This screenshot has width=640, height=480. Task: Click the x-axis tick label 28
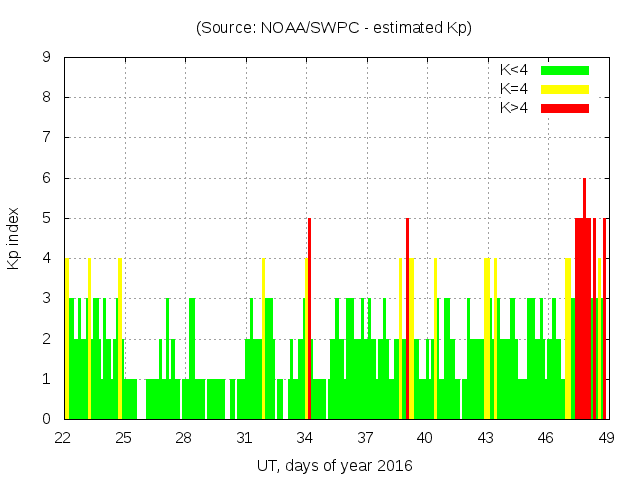(184, 438)
